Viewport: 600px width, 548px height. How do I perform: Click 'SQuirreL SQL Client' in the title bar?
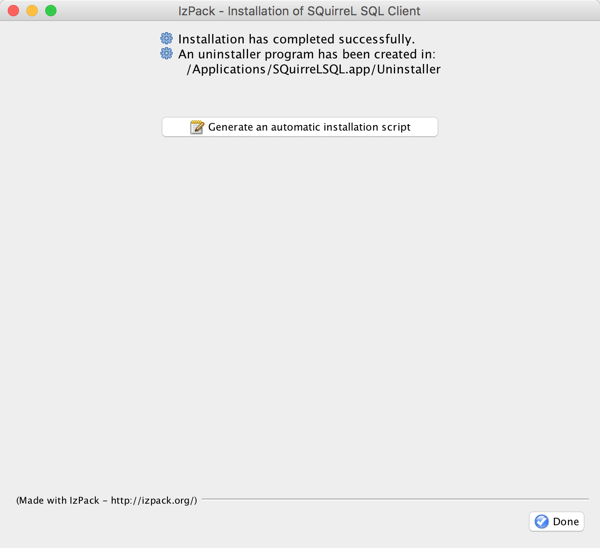(364, 11)
